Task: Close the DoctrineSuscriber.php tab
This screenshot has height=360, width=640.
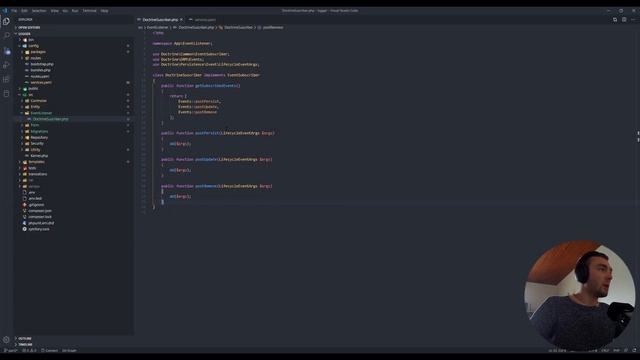Action: pos(182,20)
